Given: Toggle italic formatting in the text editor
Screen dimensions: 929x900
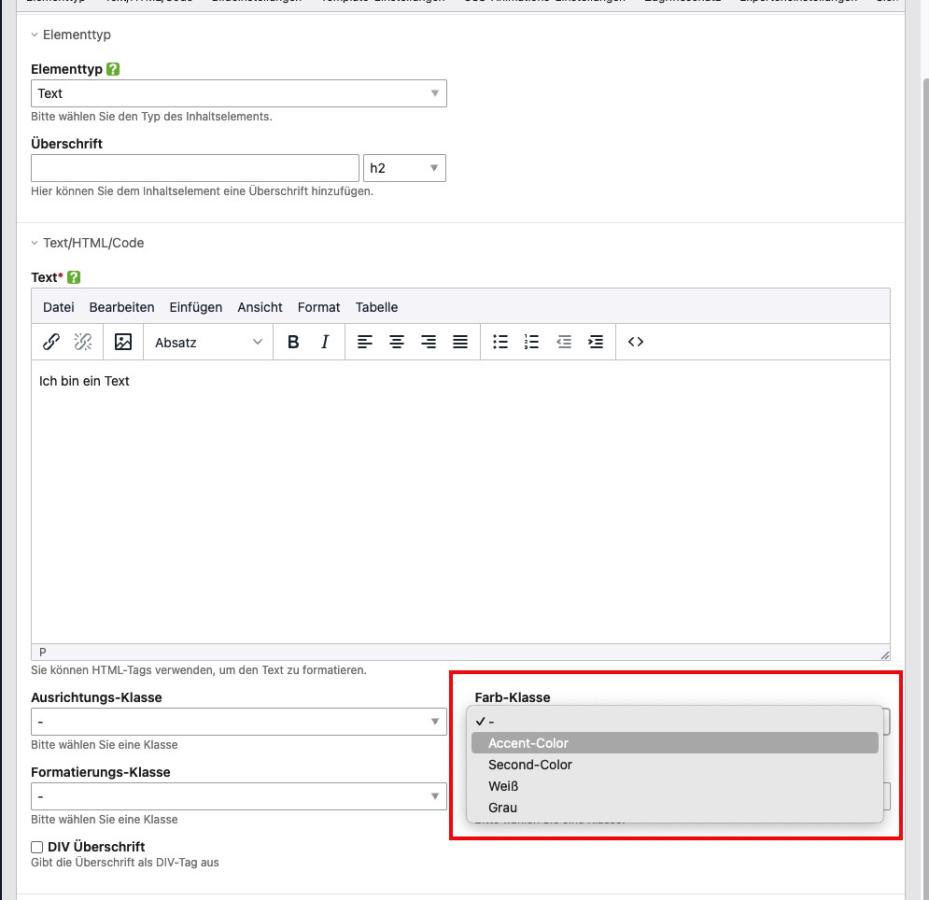Looking at the screenshot, I should click(325, 343).
